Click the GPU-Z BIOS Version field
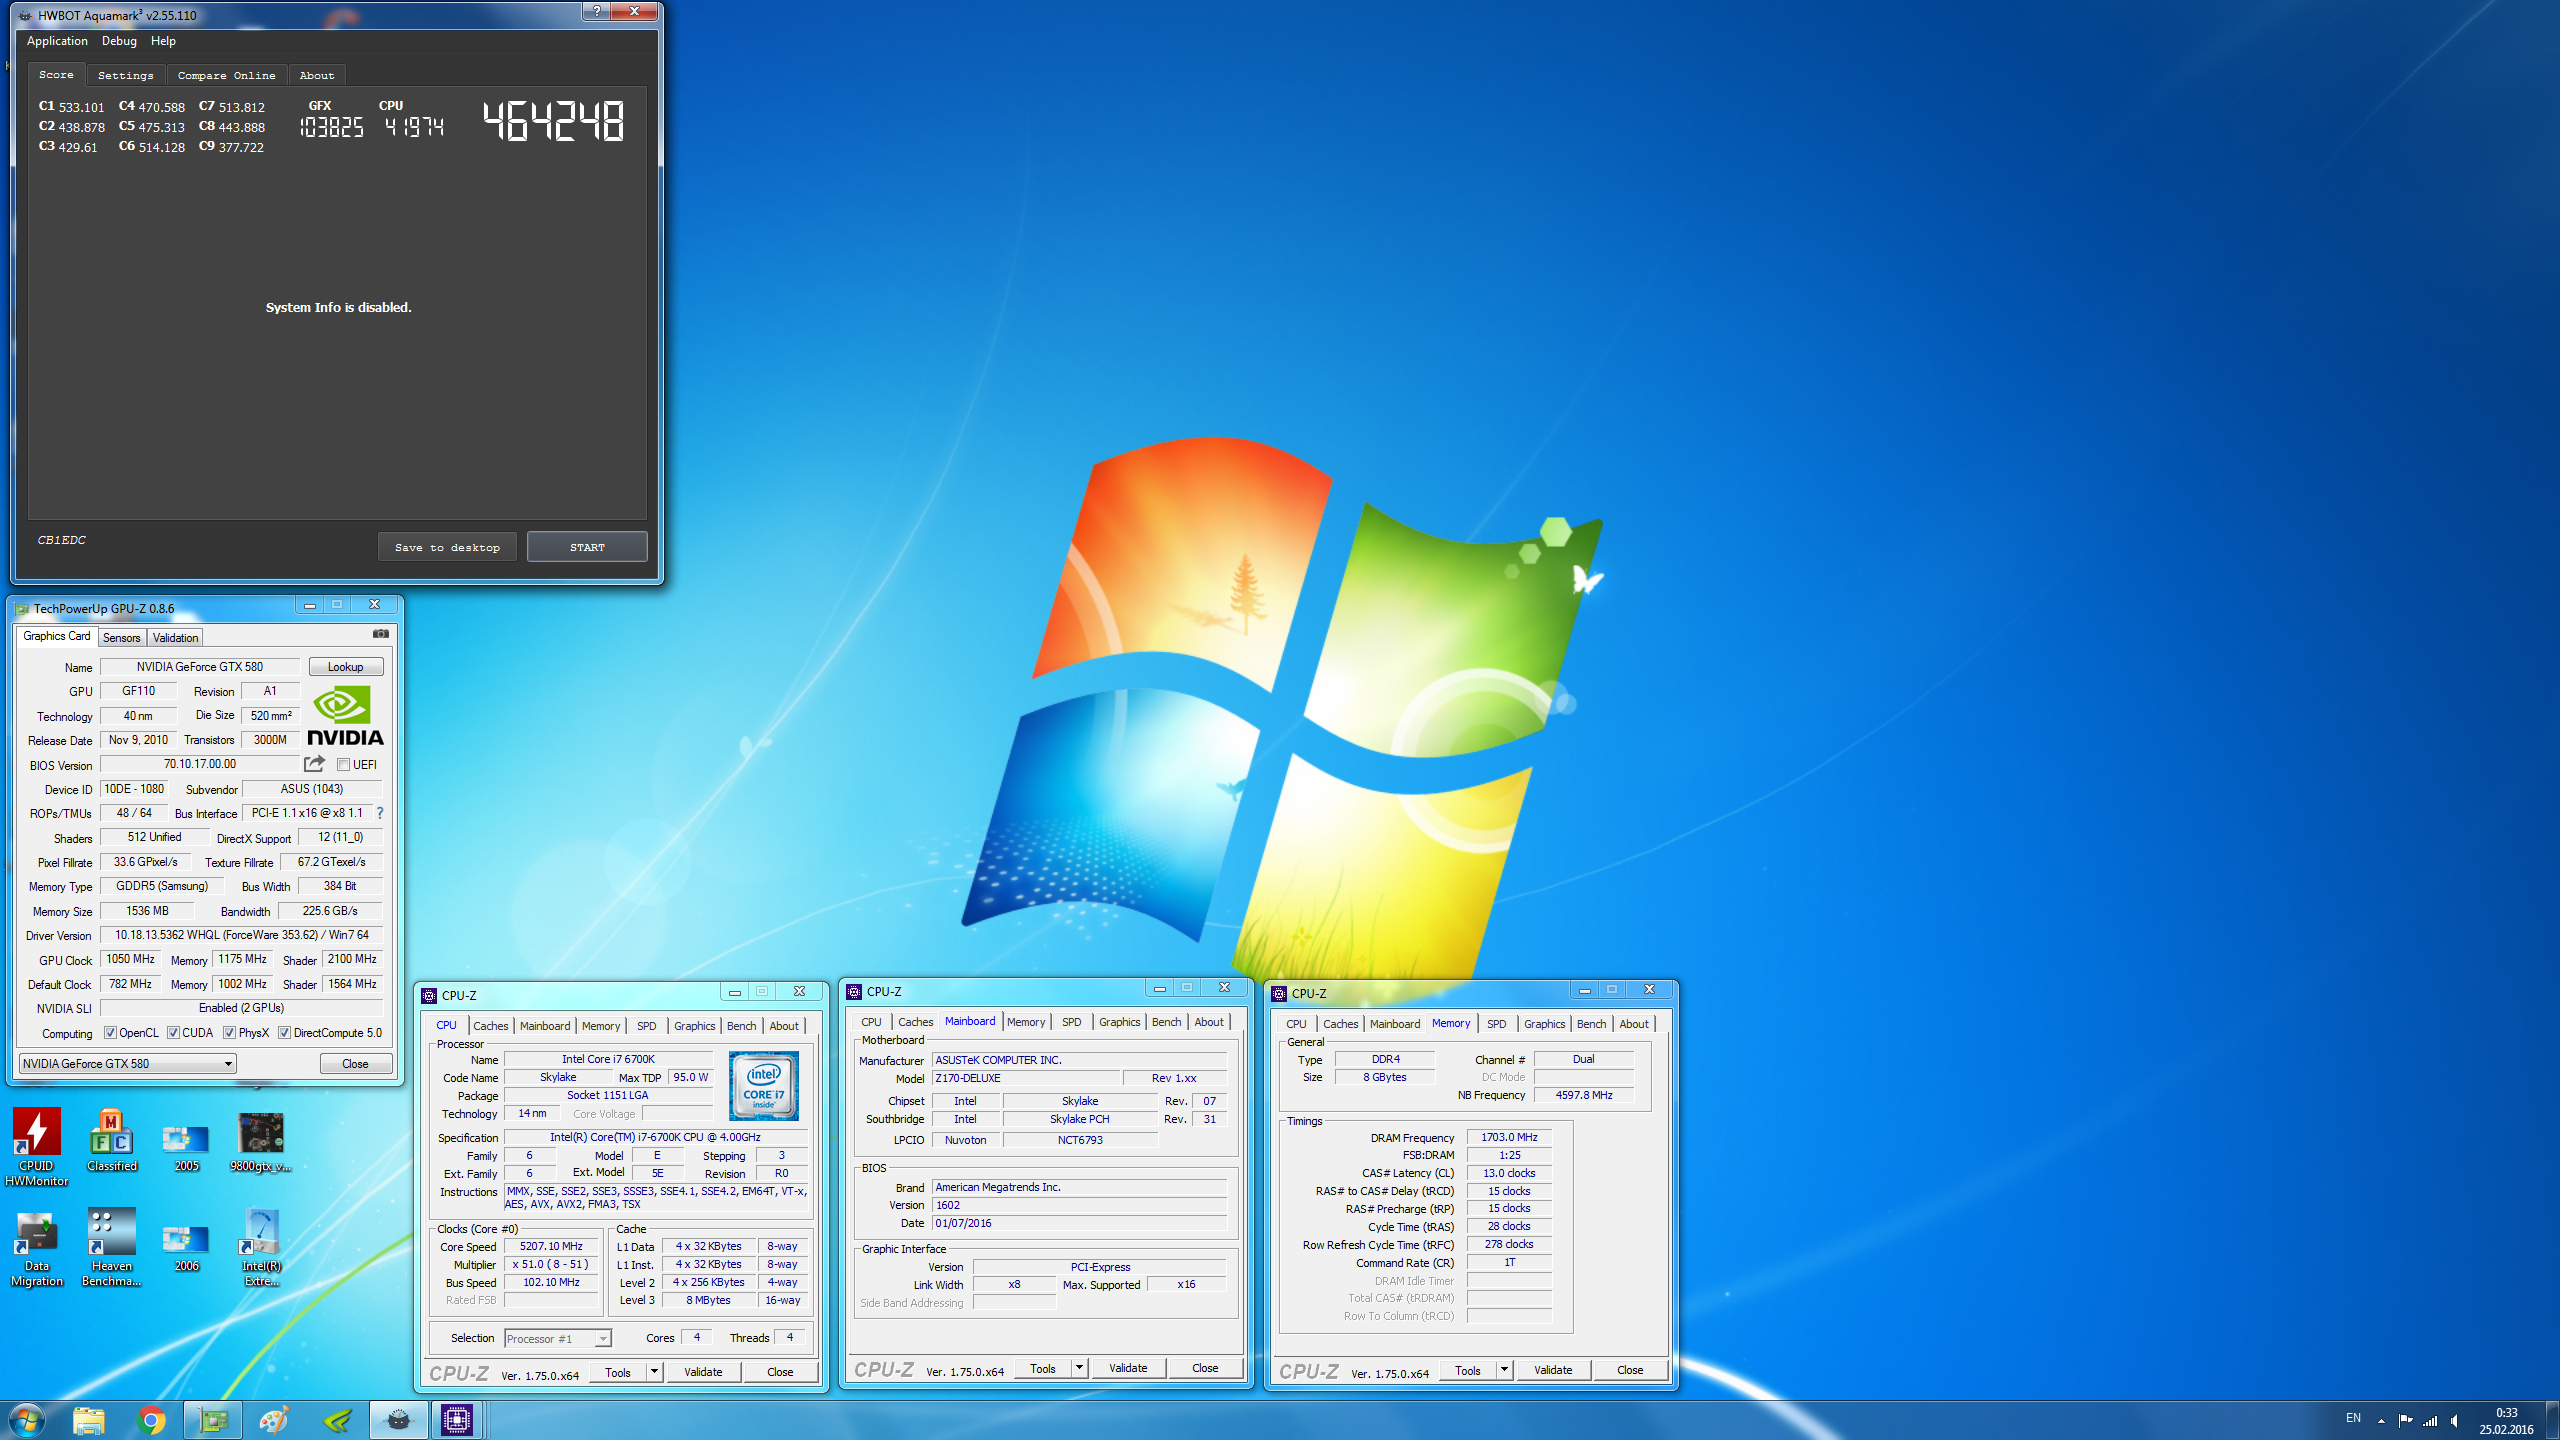The height and width of the screenshot is (1440, 2560). 200,764
